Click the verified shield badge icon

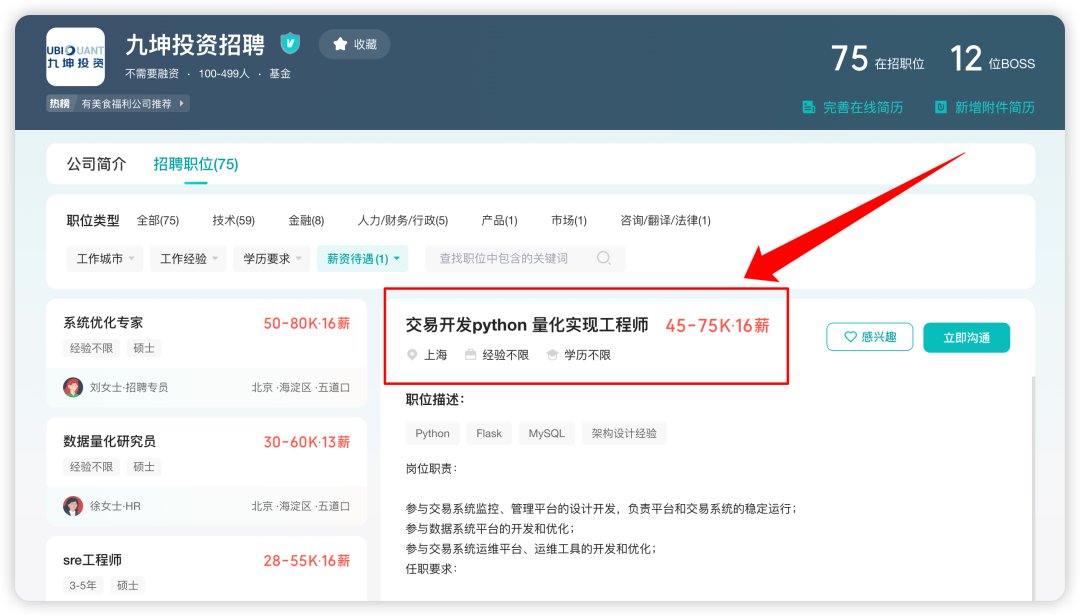[290, 43]
